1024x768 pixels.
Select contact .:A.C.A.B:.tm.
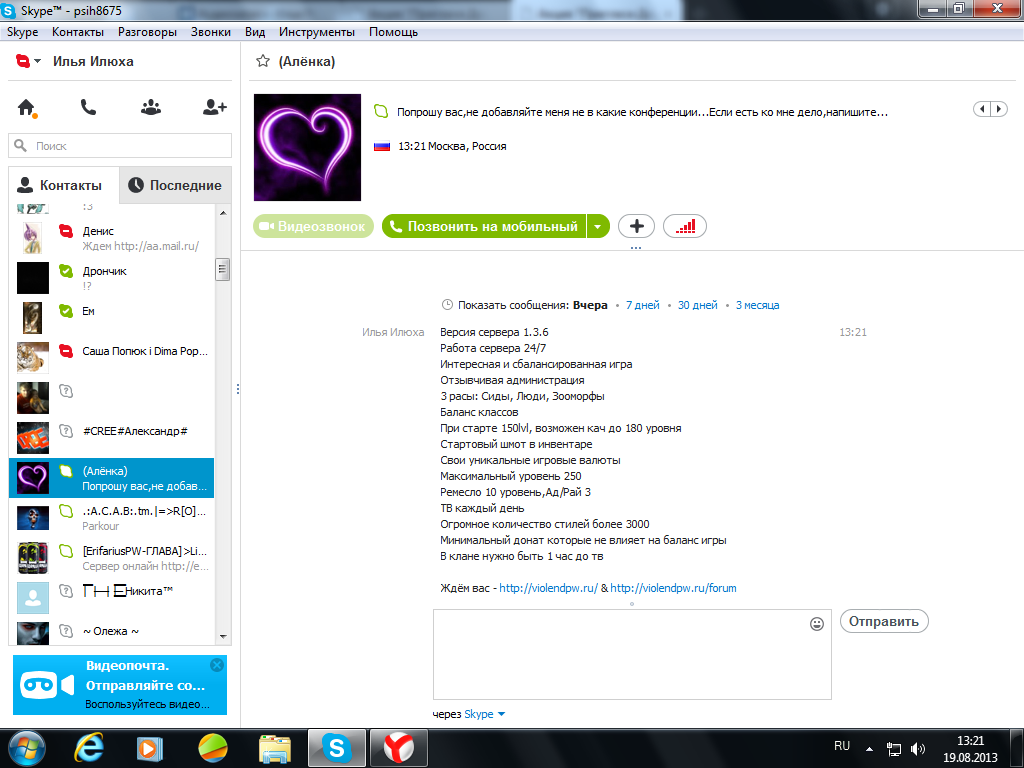[112, 517]
